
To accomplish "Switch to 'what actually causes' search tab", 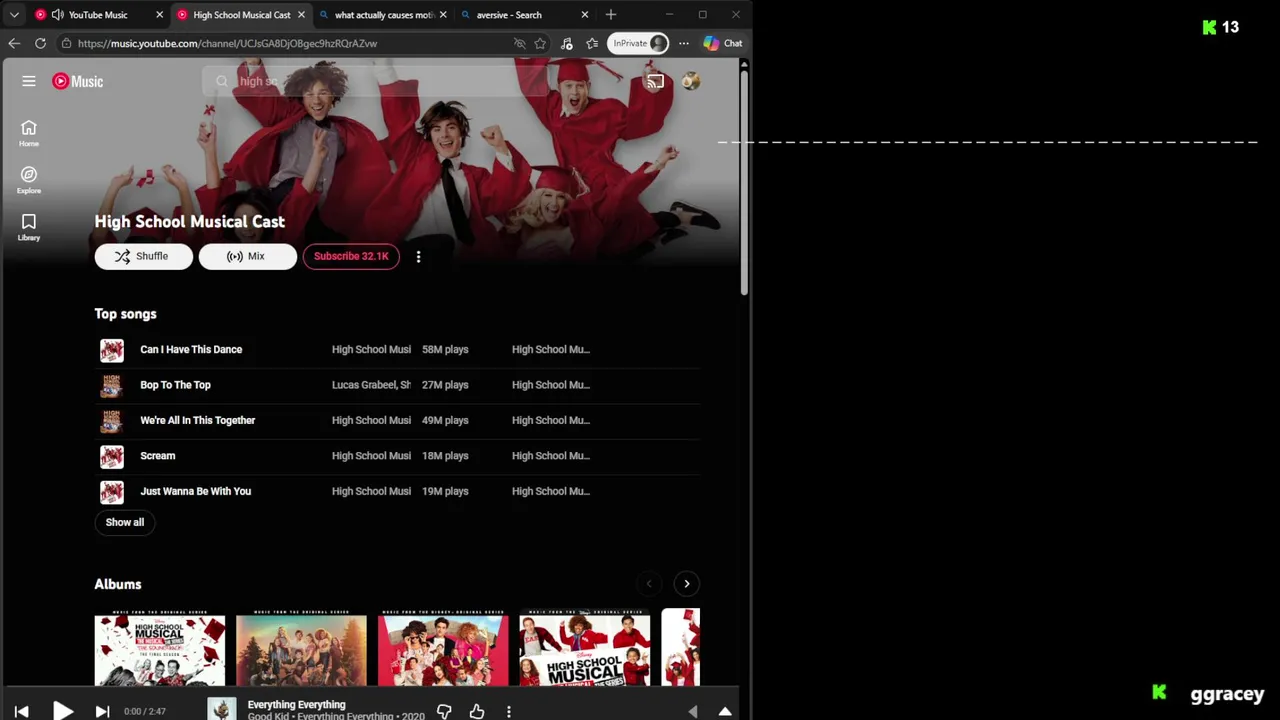I will tap(383, 15).
